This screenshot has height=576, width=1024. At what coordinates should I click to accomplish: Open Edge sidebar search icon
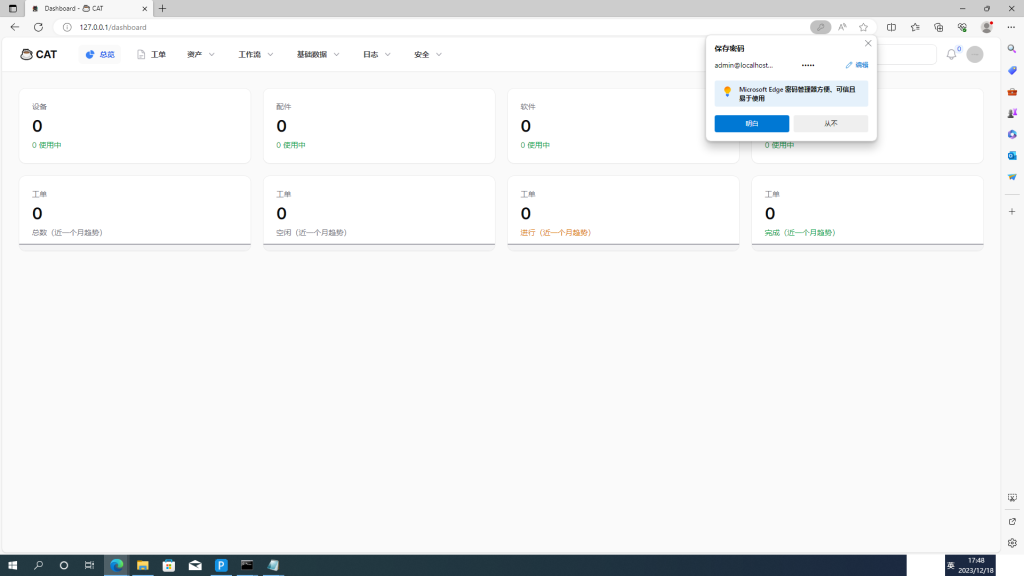coord(1012,49)
